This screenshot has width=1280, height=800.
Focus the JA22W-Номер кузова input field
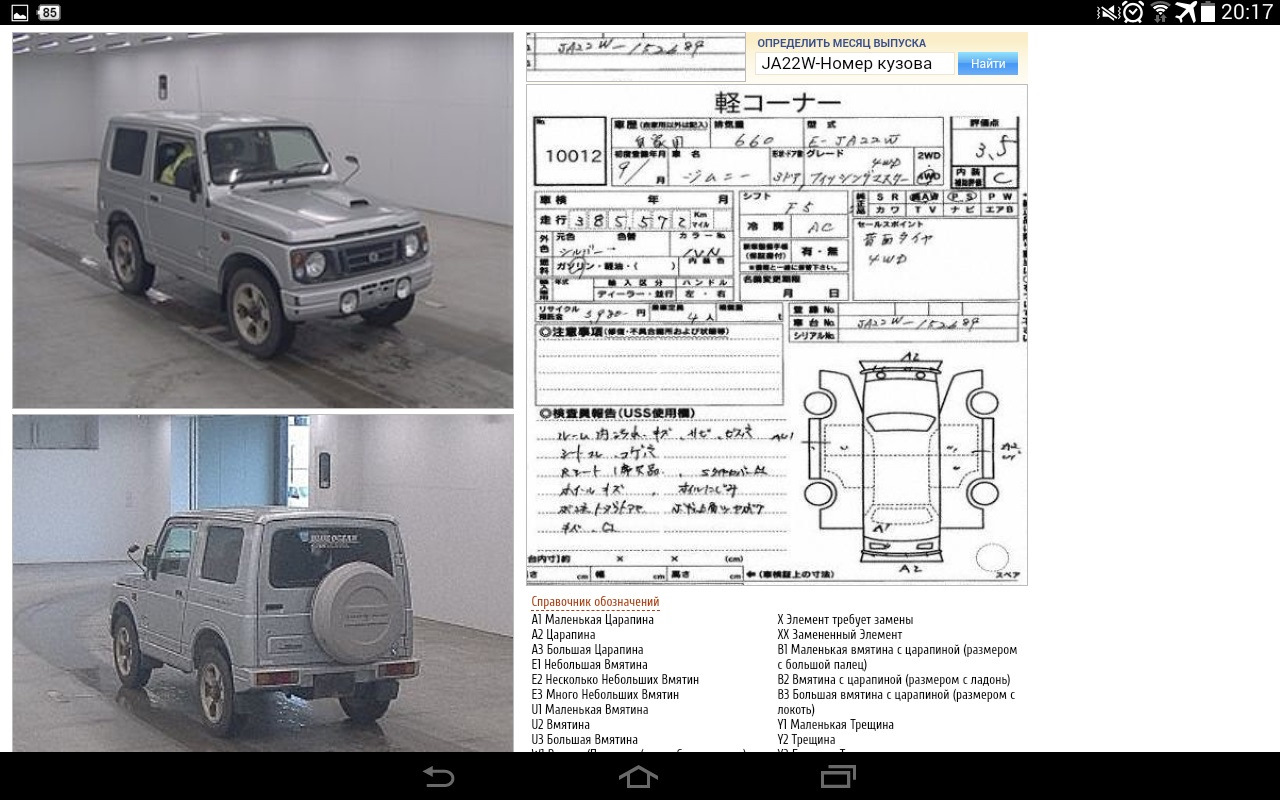tap(854, 63)
